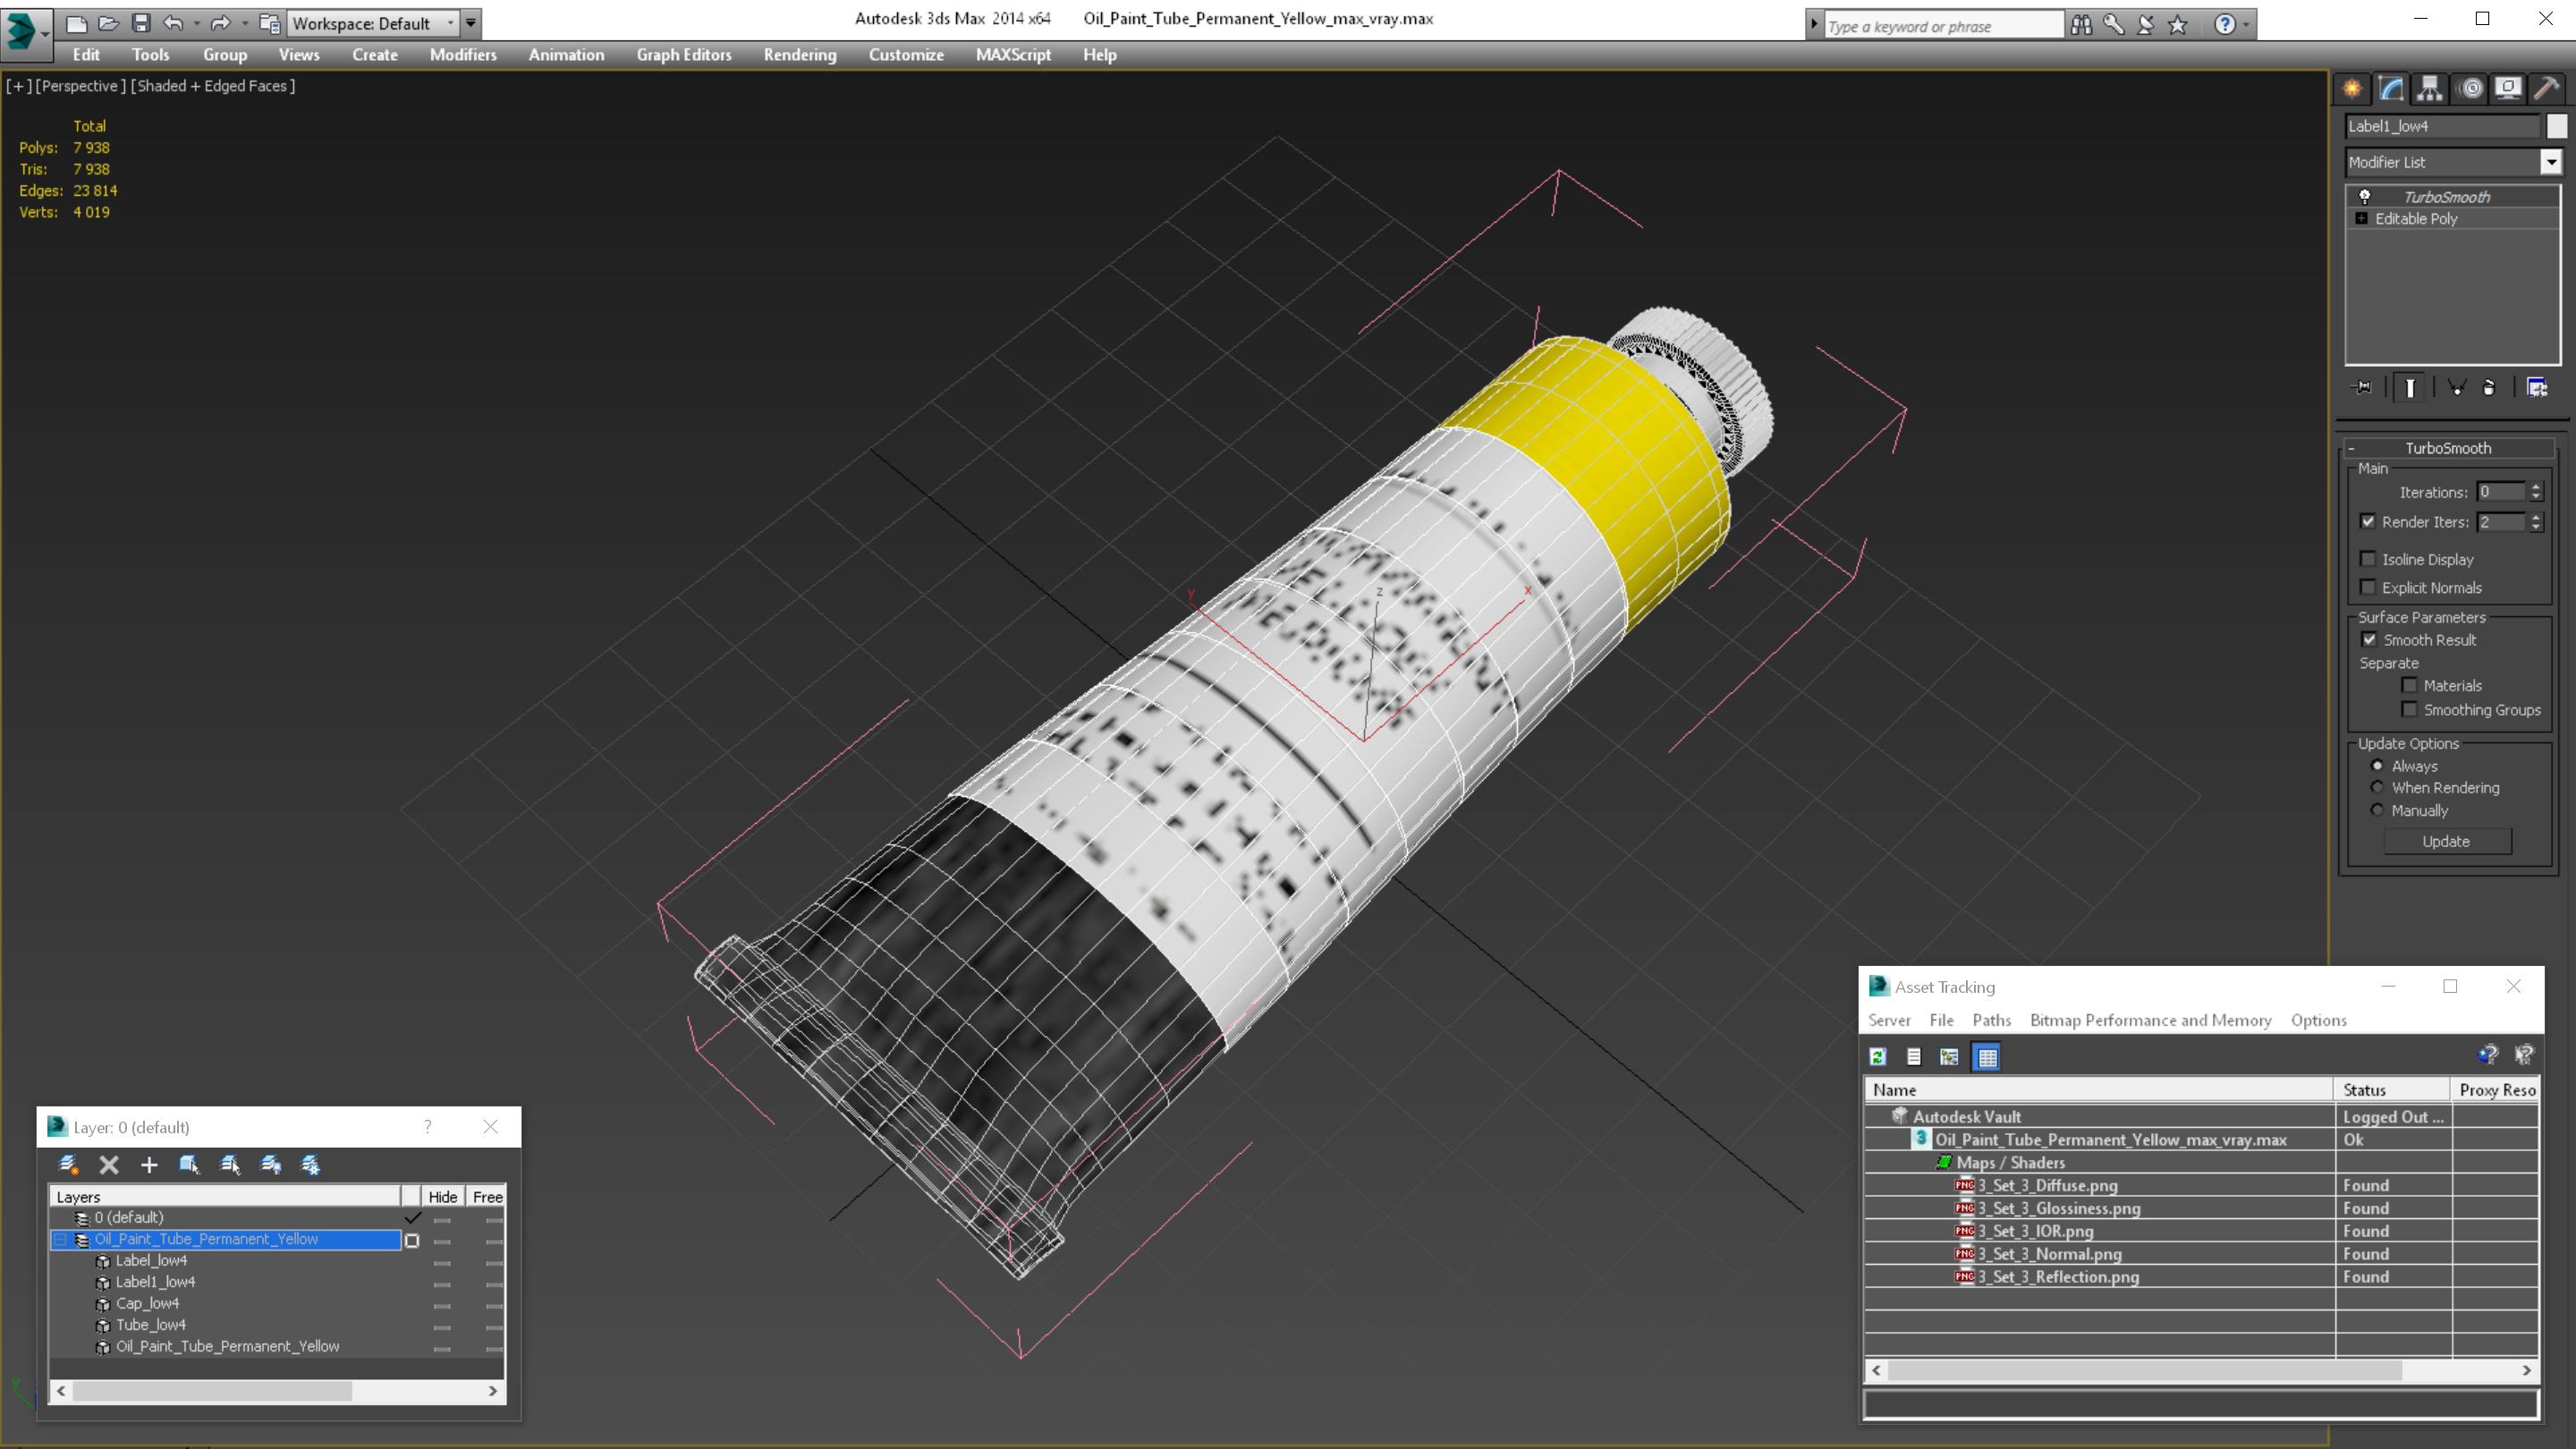Open the Rendering menu
Image resolution: width=2576 pixels, height=1449 pixels.
(x=800, y=55)
